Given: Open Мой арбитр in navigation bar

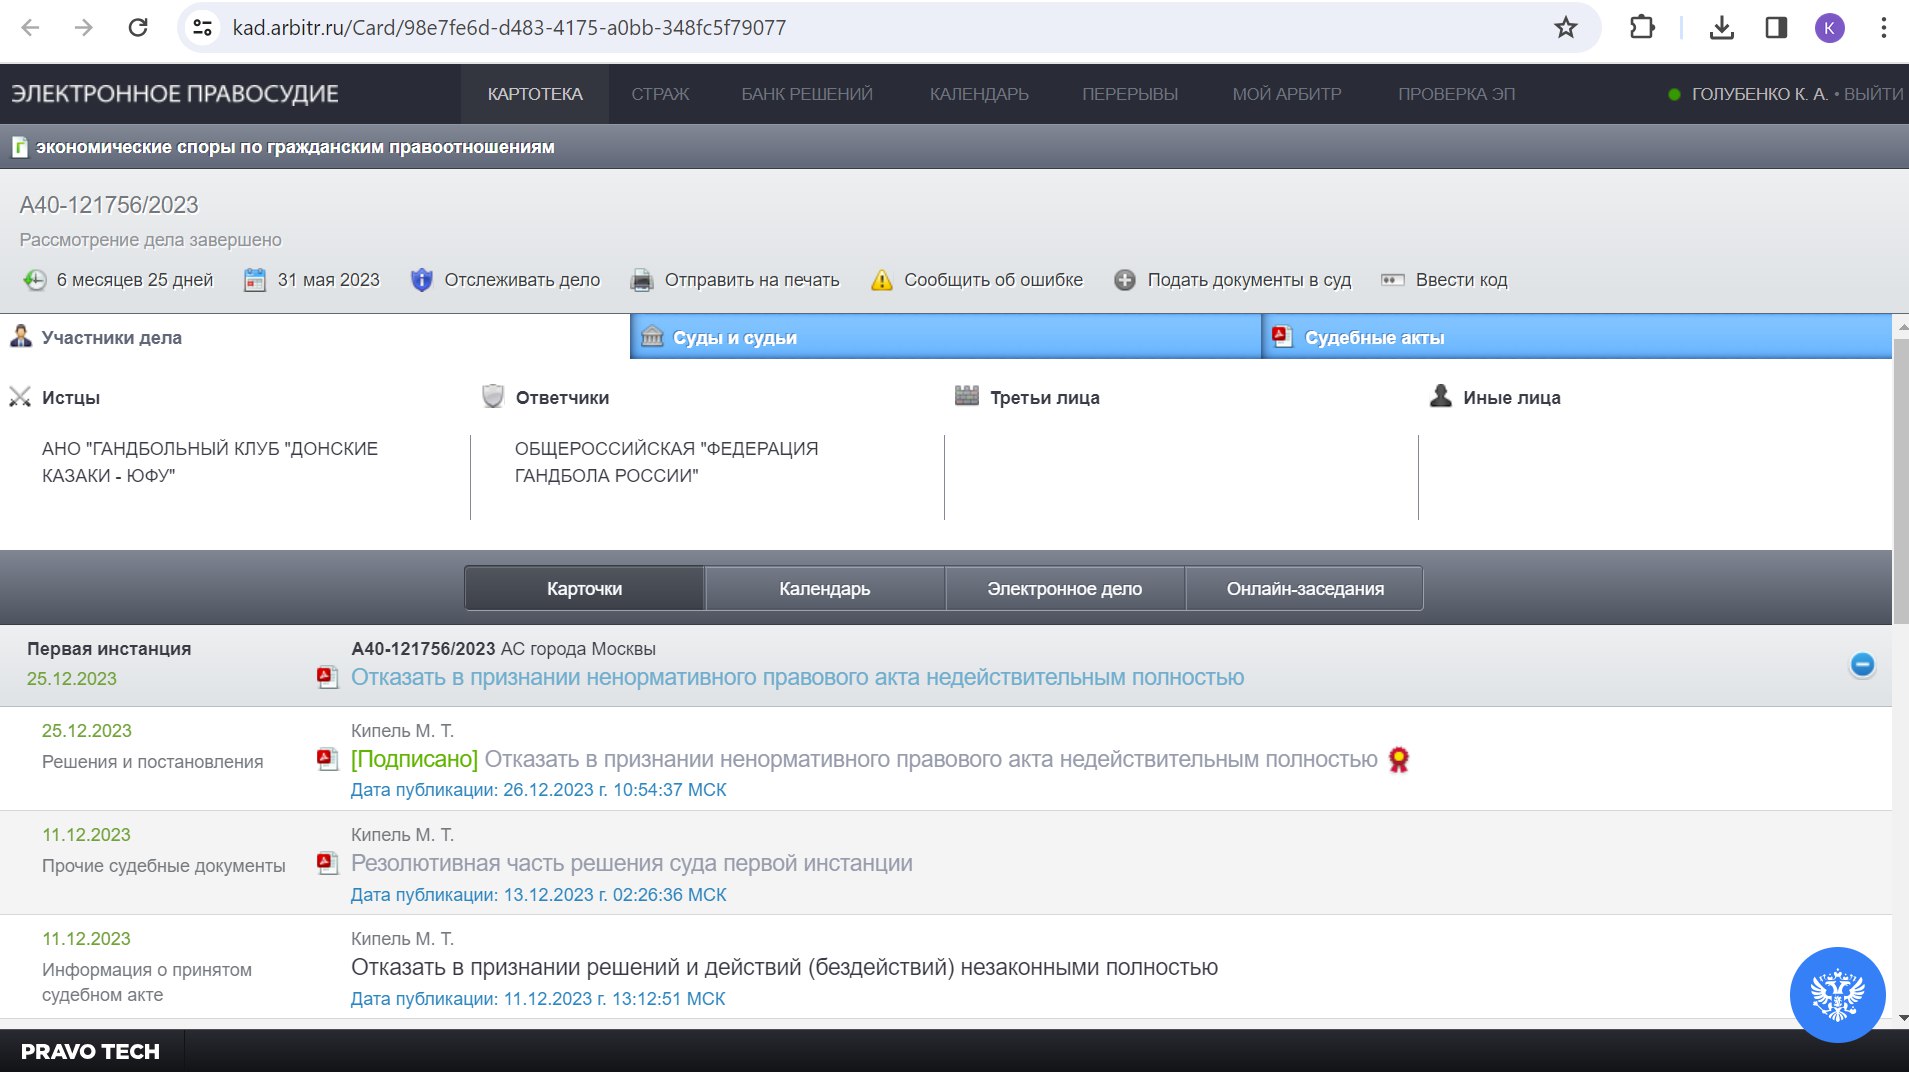Looking at the screenshot, I should pos(1286,94).
